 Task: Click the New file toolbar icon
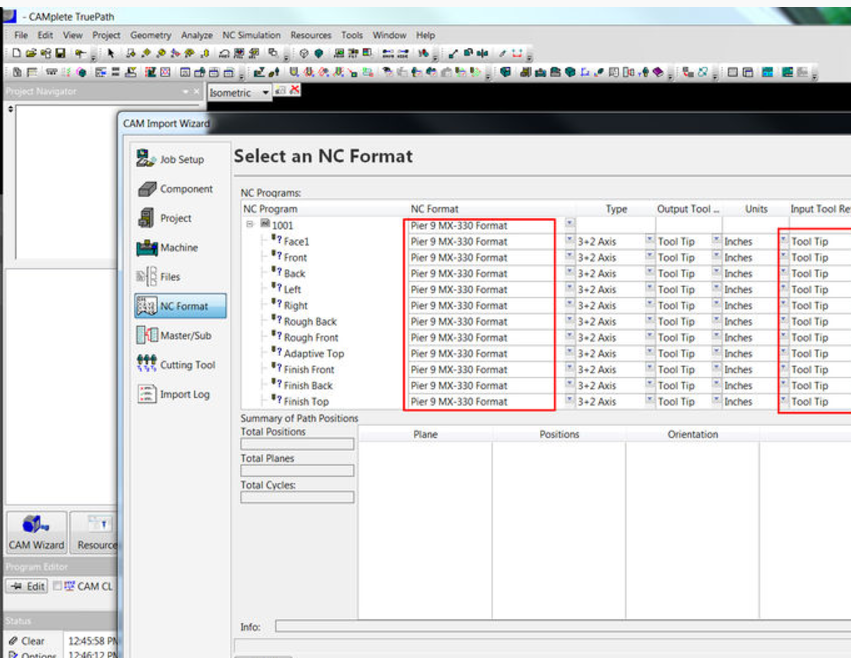16,53
